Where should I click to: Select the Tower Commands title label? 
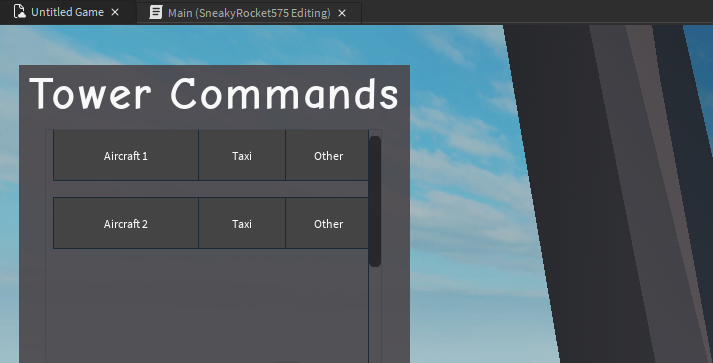pyautogui.click(x=214, y=94)
